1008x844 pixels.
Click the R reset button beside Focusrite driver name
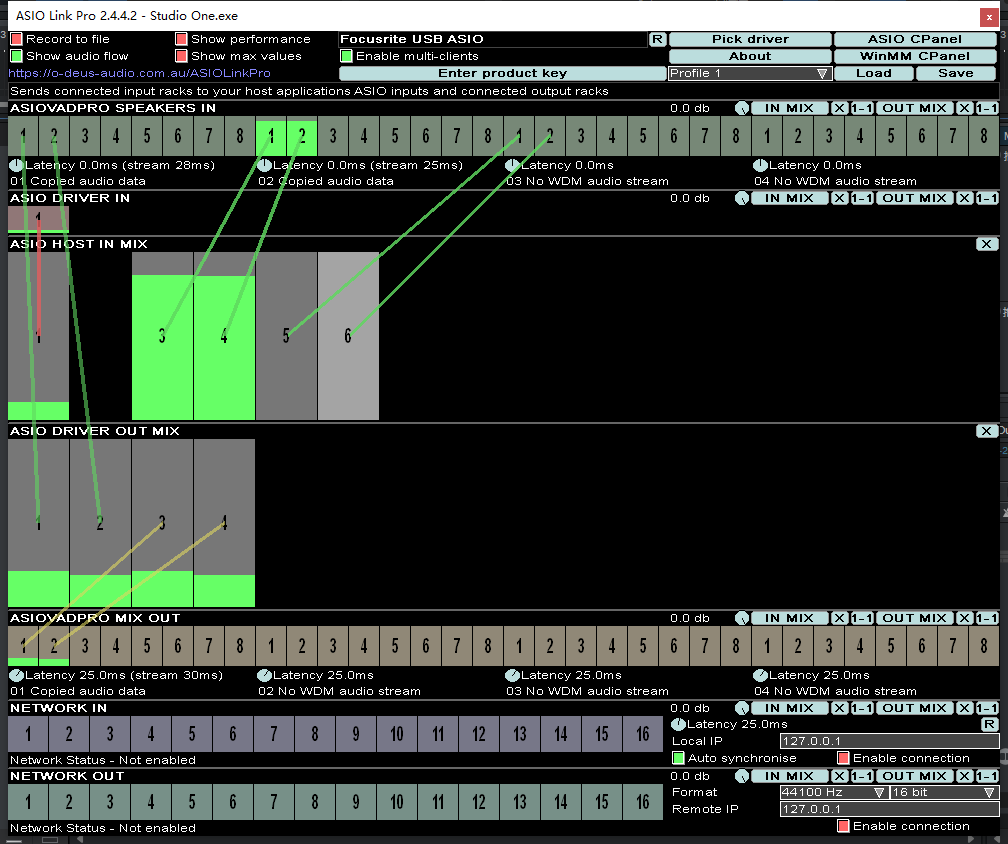[x=657, y=39]
